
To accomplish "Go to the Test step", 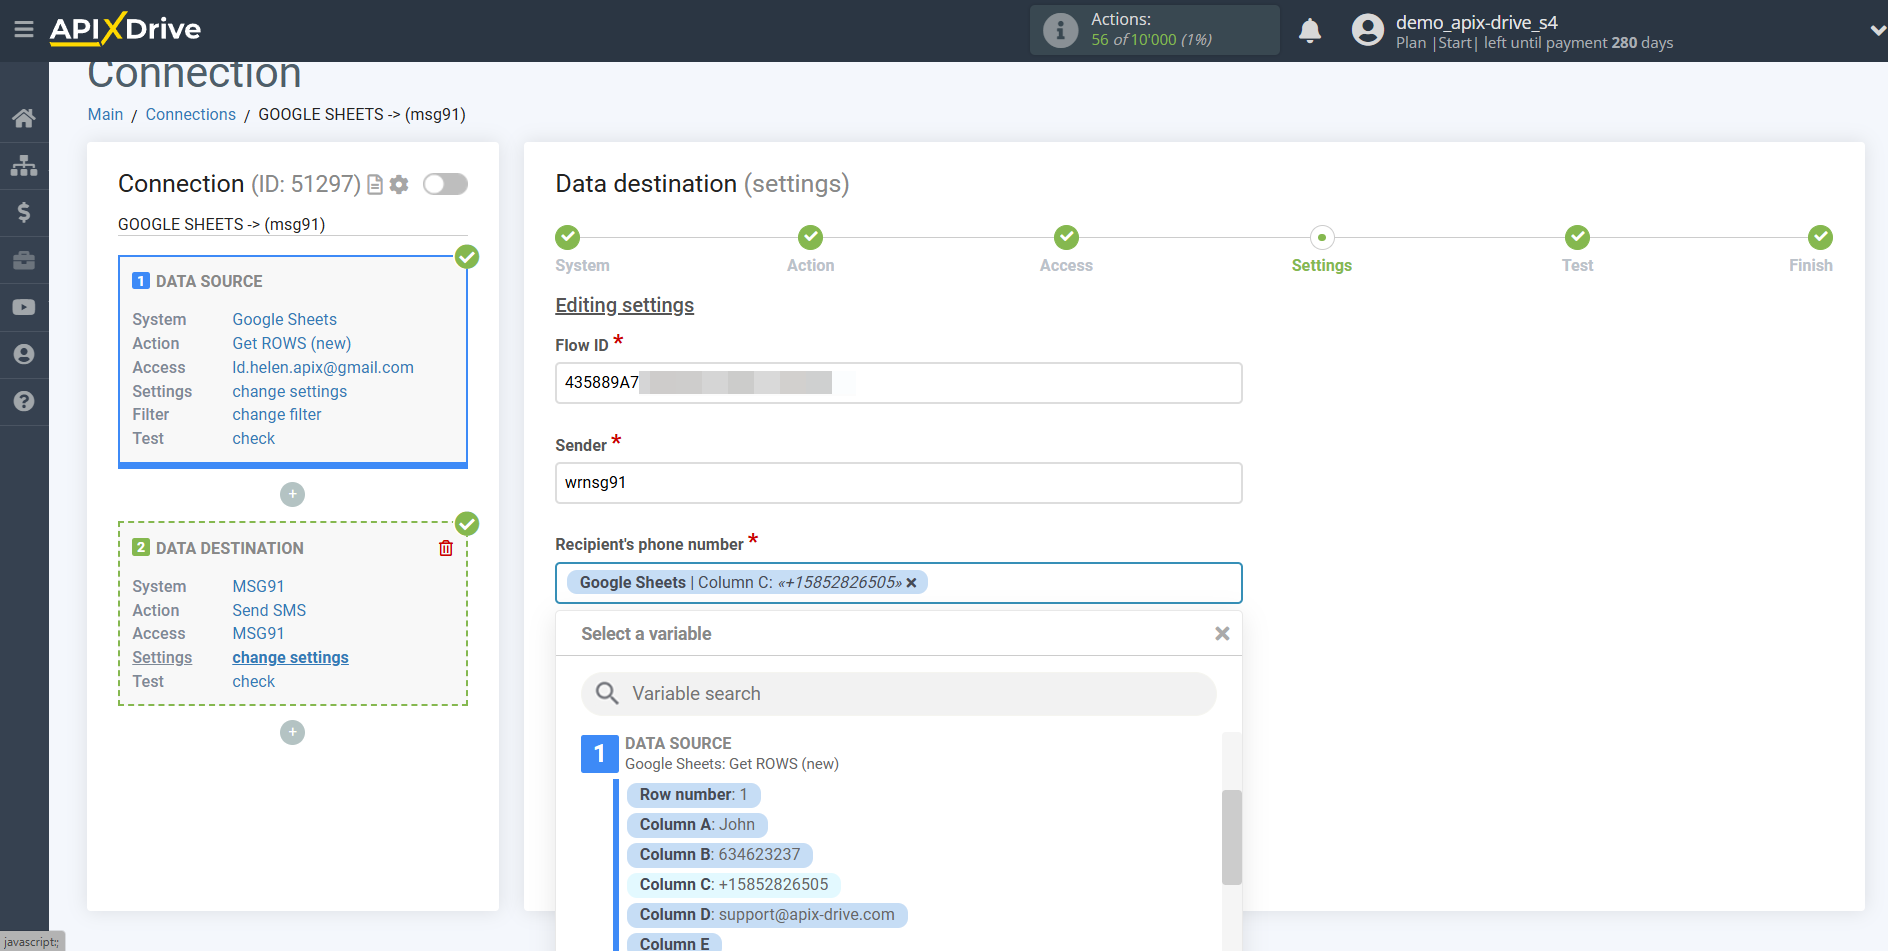I will click(x=1577, y=237).
